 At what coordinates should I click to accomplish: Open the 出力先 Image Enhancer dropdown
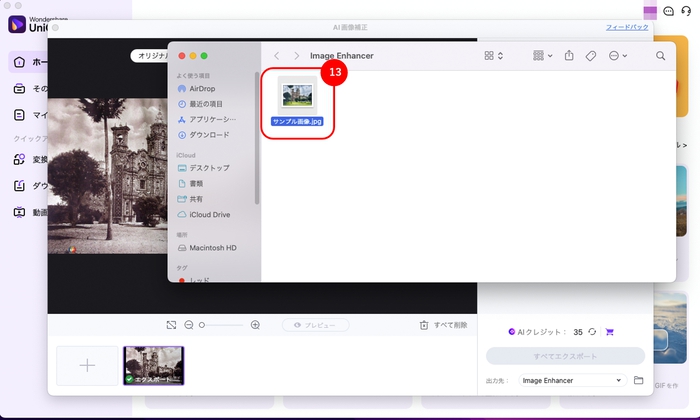[x=572, y=380]
